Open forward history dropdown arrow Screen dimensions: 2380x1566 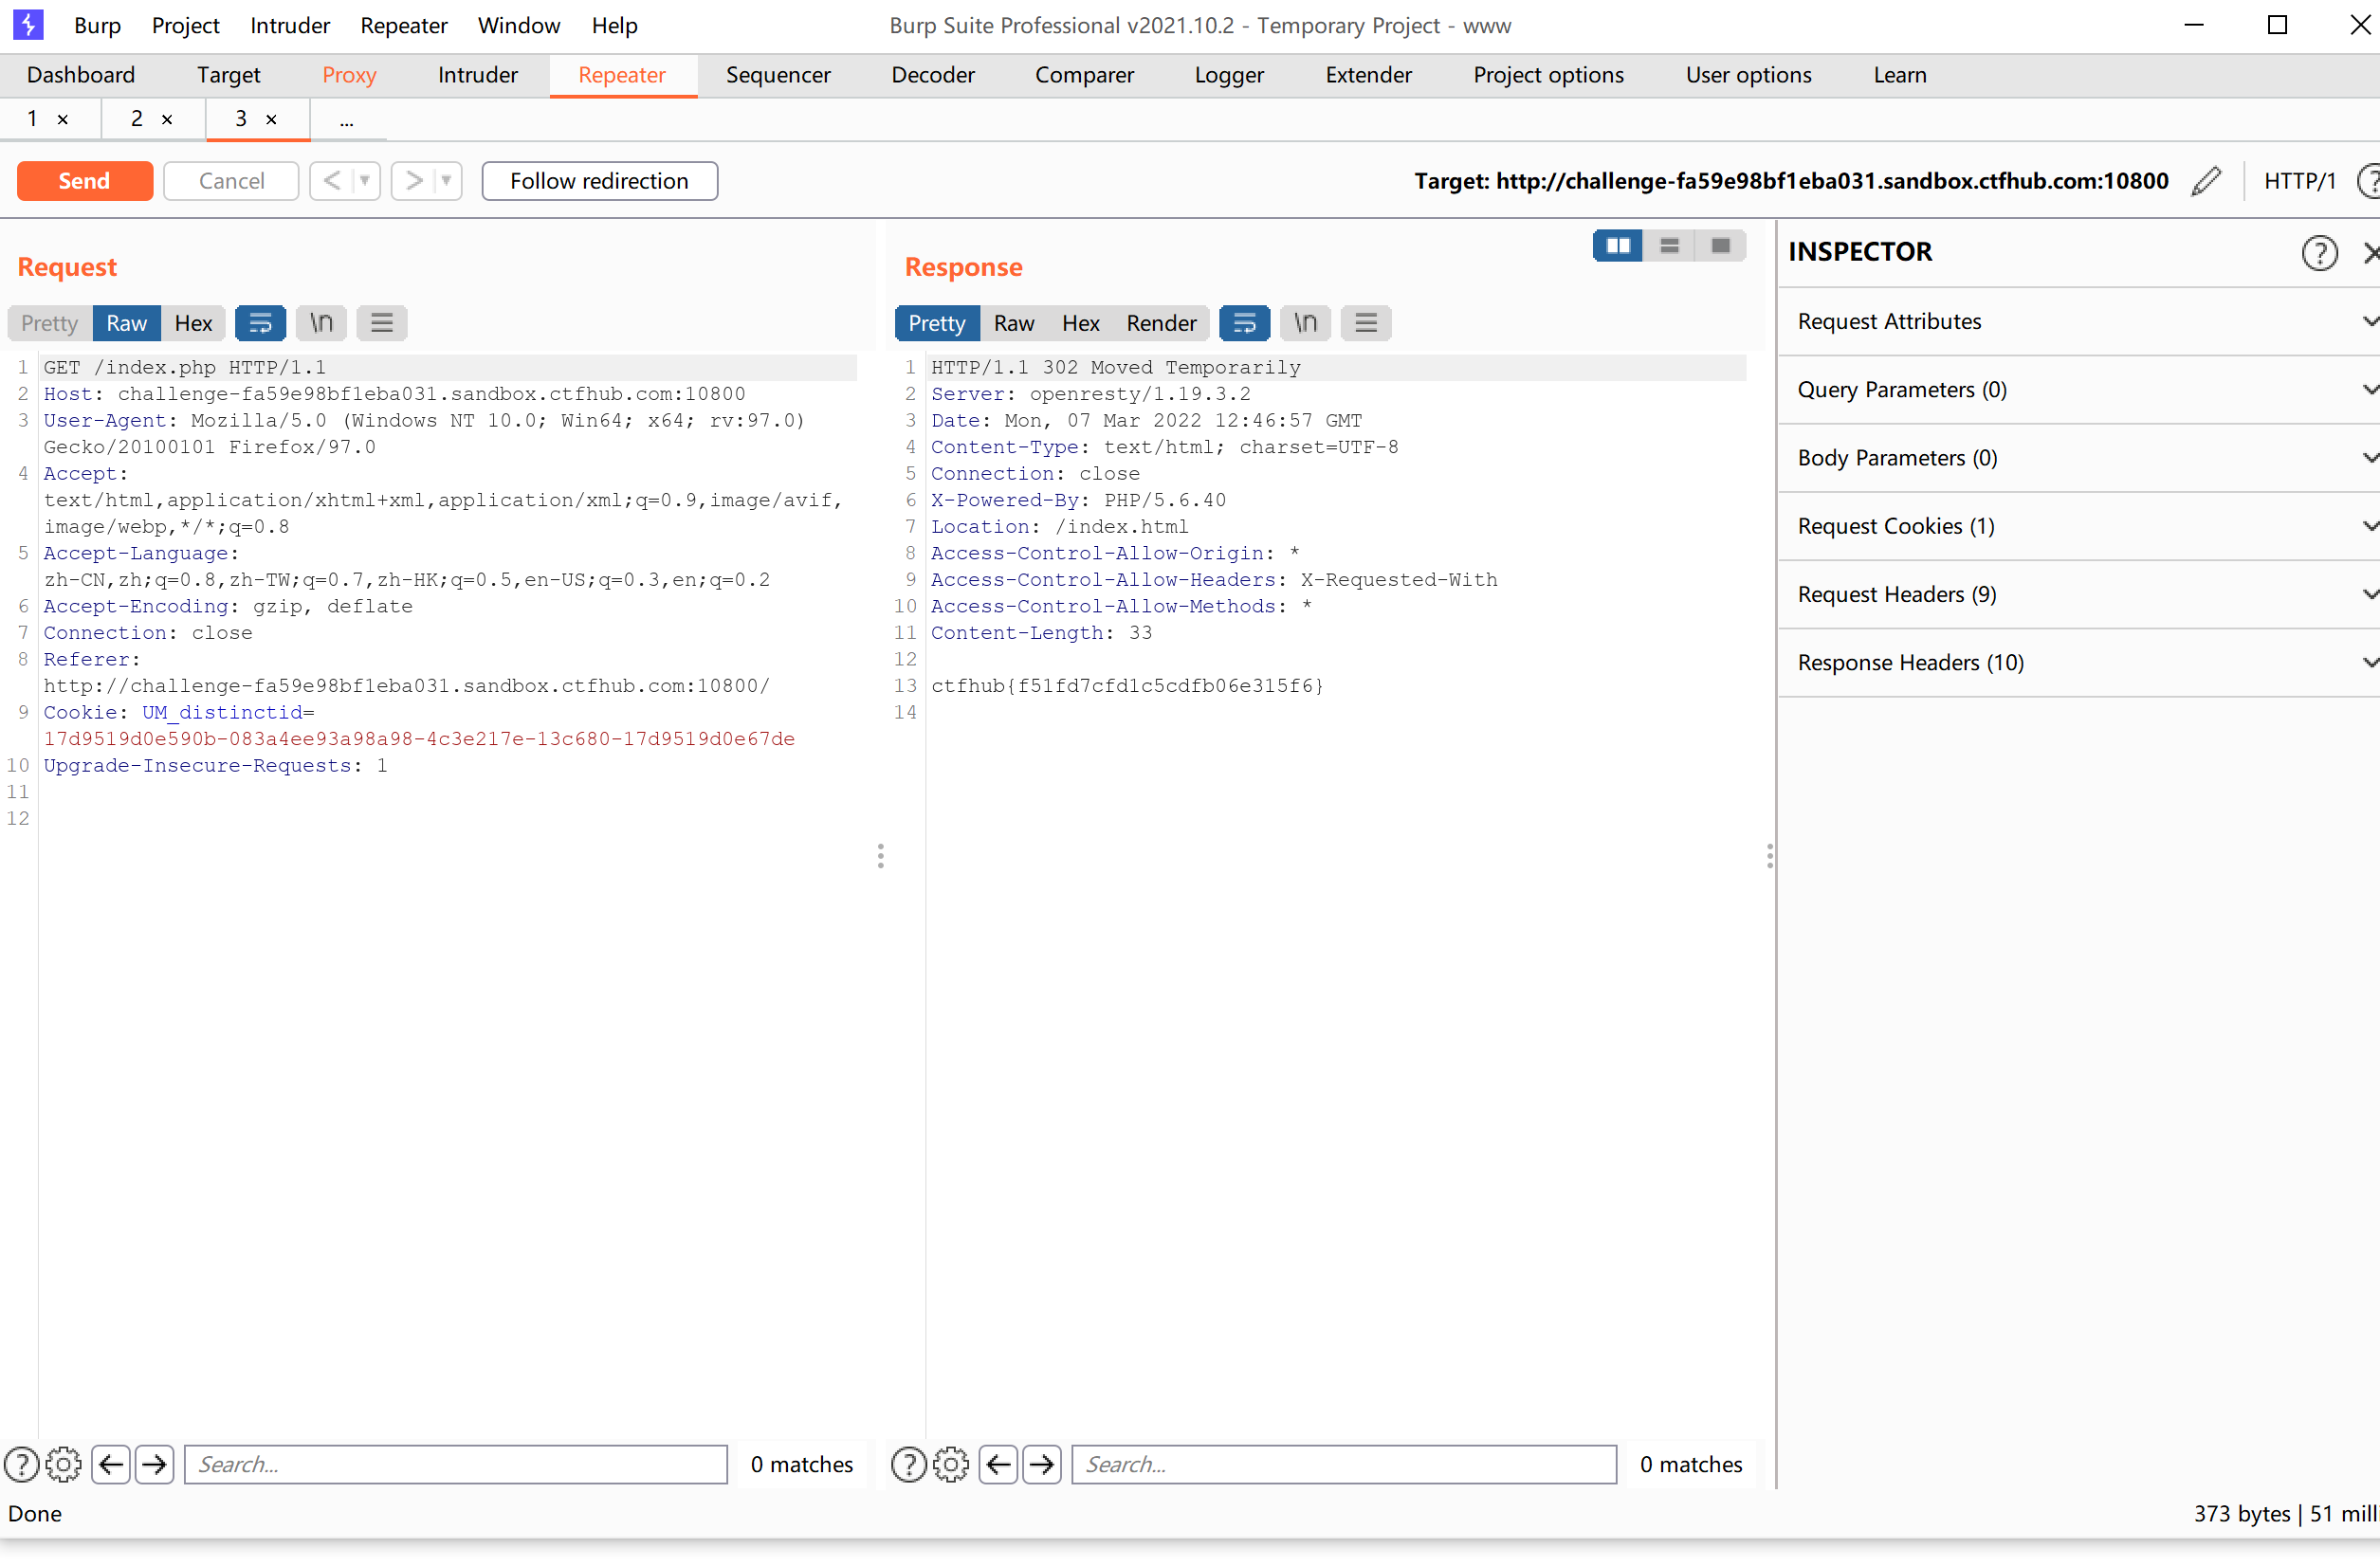pyautogui.click(x=447, y=181)
